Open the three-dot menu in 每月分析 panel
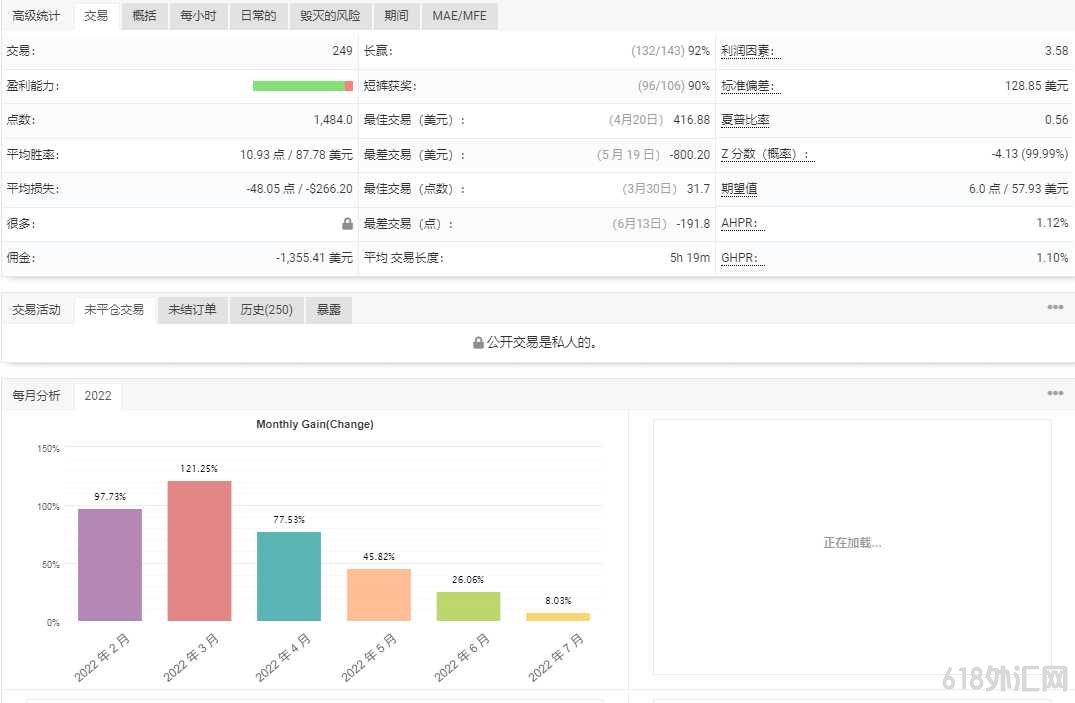 tap(1055, 394)
